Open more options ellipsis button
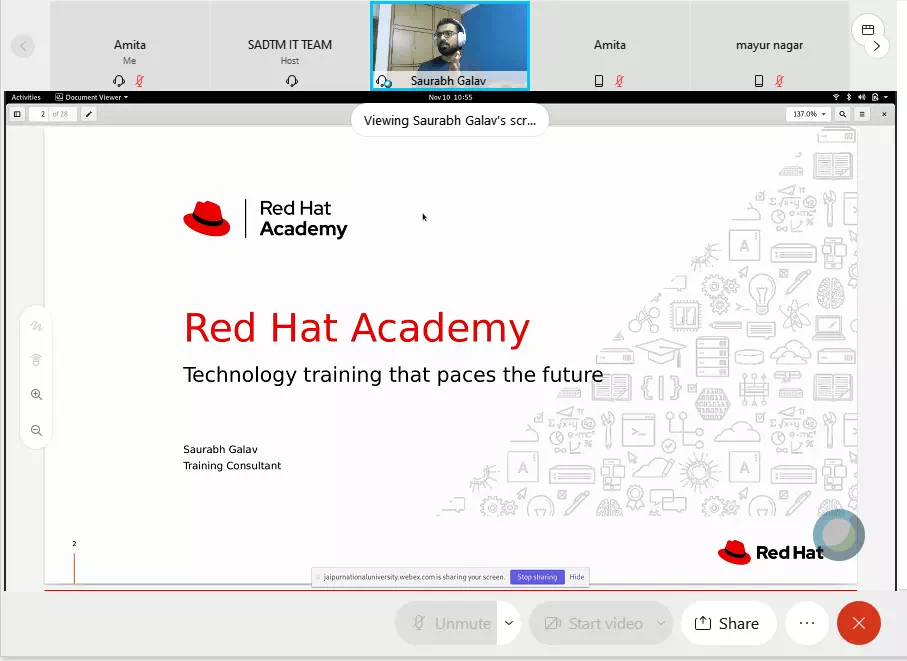 coord(806,623)
